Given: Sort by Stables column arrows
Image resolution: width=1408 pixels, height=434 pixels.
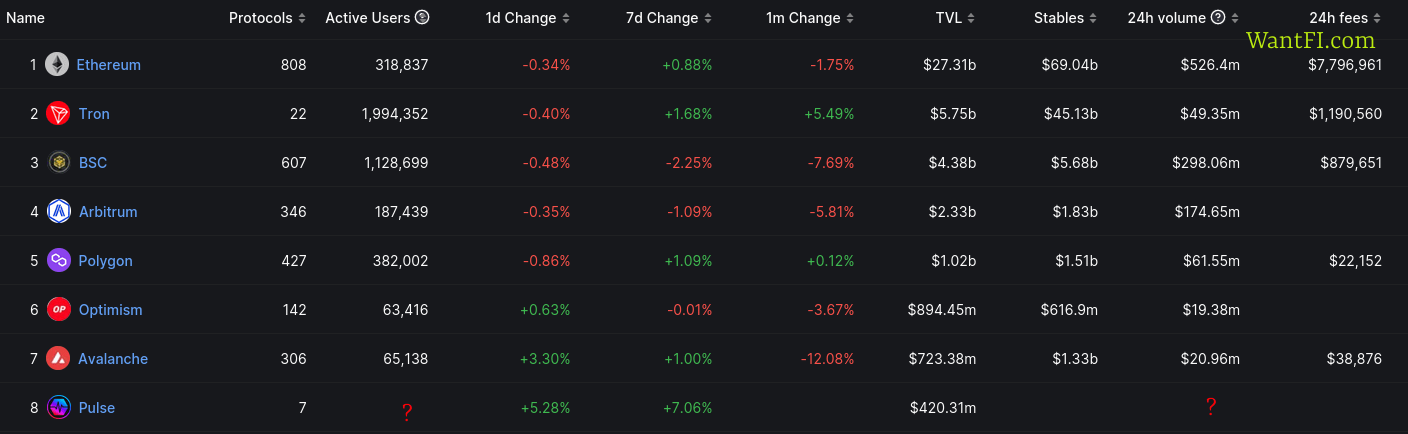Looking at the screenshot, I should coord(1093,18).
